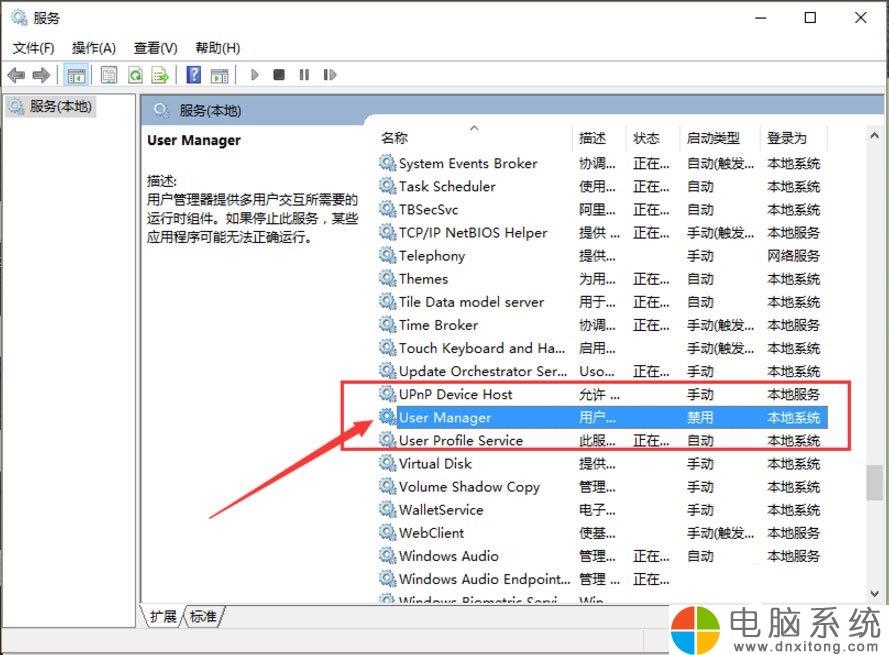Click gear icon of Themes service
This screenshot has height=655, width=889.
click(387, 279)
